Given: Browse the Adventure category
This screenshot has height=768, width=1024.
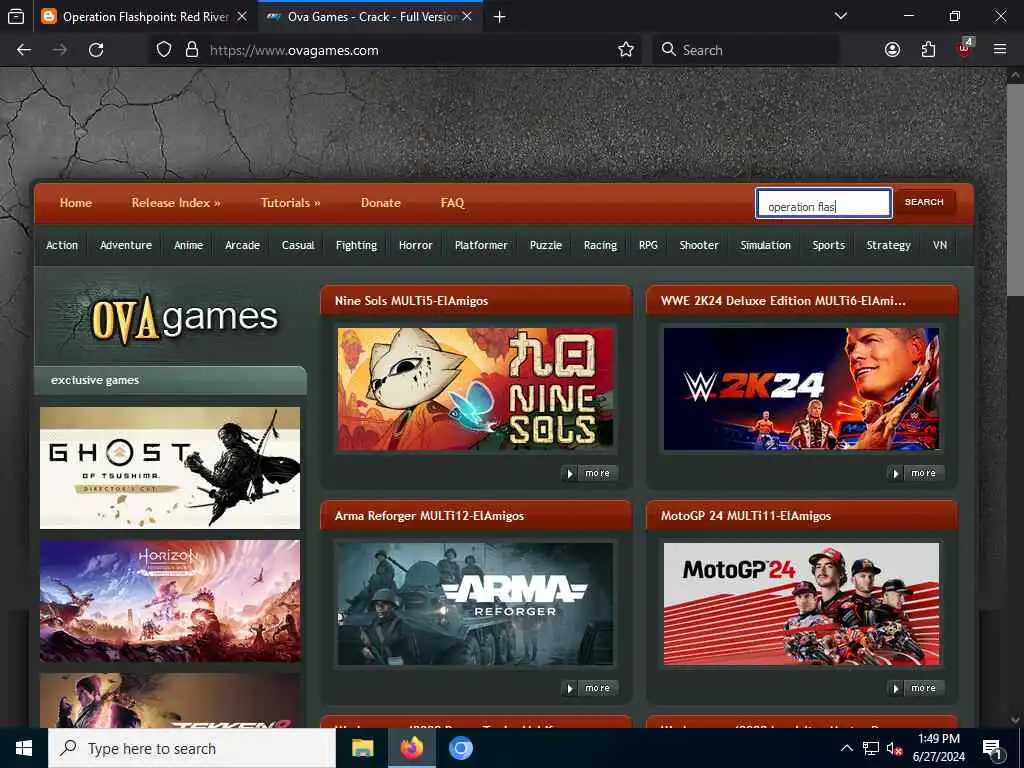Looking at the screenshot, I should point(126,246).
